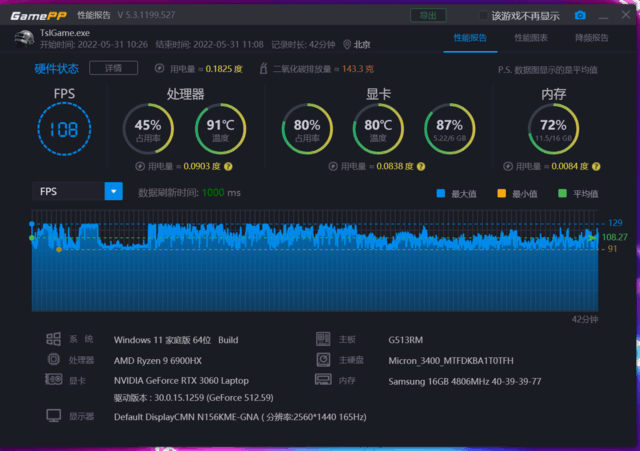
Task: Click the Default DisplayCMN N156KME-GNA text
Action: click(240, 417)
